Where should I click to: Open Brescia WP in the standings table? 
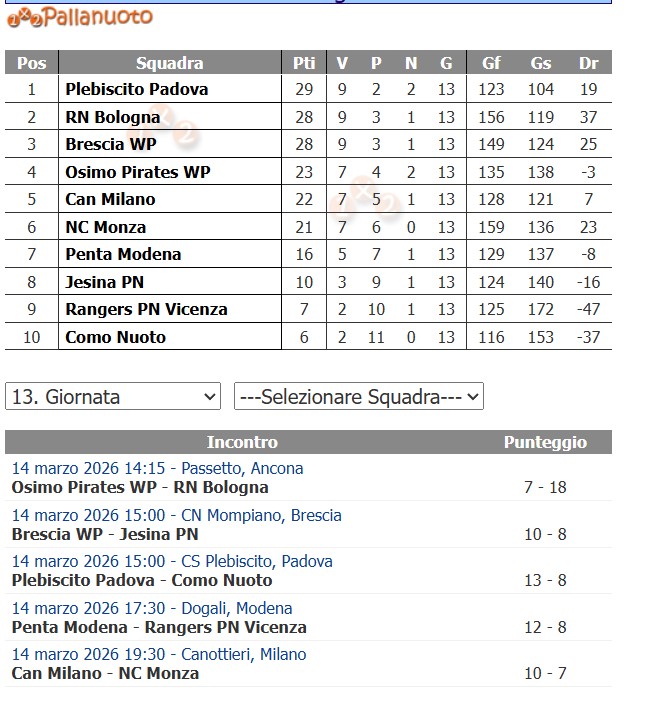pos(110,144)
